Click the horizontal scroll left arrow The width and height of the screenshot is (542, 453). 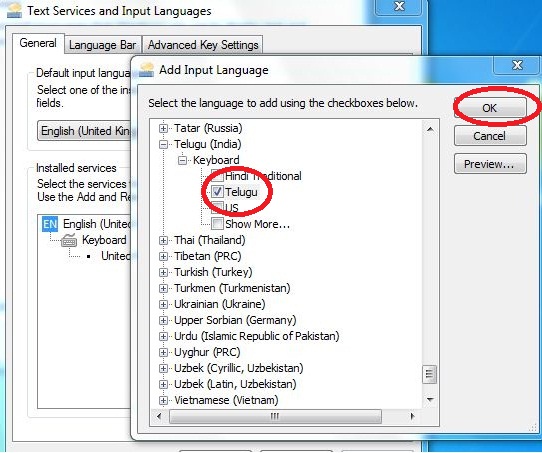tap(159, 416)
